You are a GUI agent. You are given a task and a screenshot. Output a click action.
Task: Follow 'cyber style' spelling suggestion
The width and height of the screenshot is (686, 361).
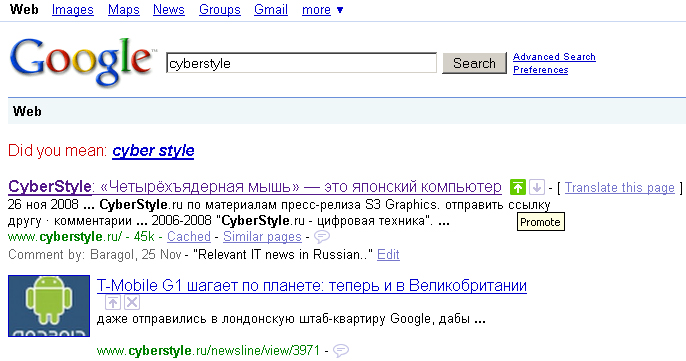153,151
